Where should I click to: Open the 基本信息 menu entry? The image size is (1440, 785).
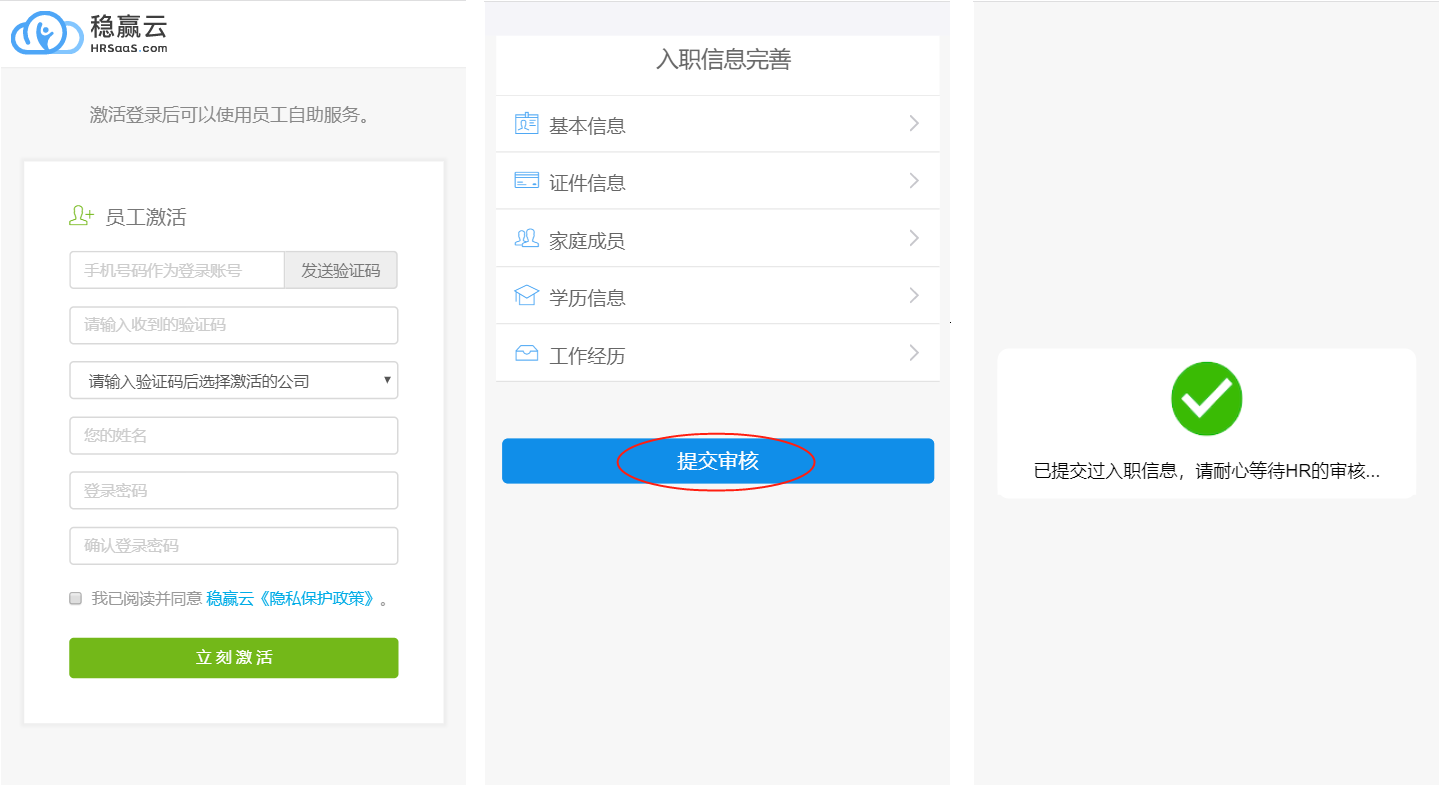[x=718, y=124]
